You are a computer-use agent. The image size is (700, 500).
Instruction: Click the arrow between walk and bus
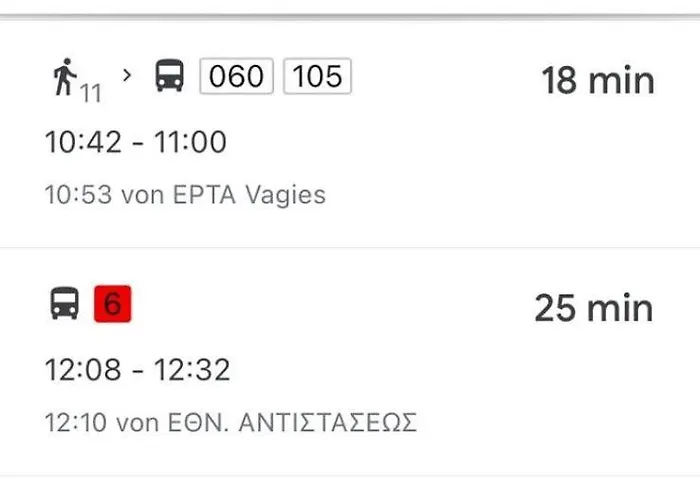coord(126,73)
